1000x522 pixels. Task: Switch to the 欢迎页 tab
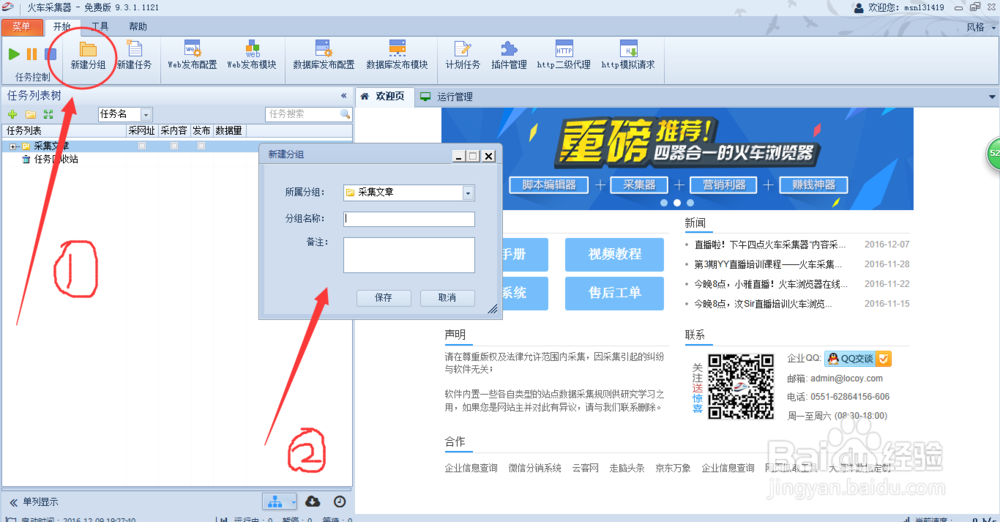point(383,96)
